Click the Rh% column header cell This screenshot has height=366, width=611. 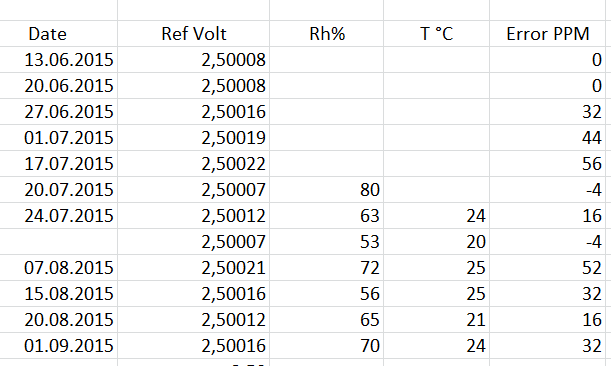point(327,34)
